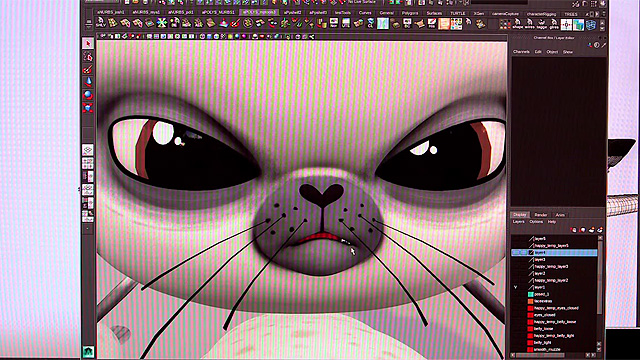The width and height of the screenshot is (640, 360).
Task: Activate the red Scale tool icon
Action: point(88,108)
